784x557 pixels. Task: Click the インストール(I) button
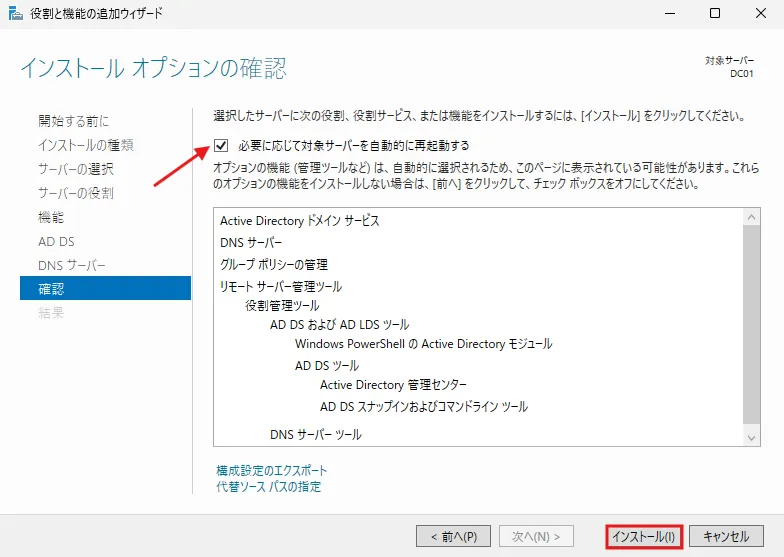point(644,536)
